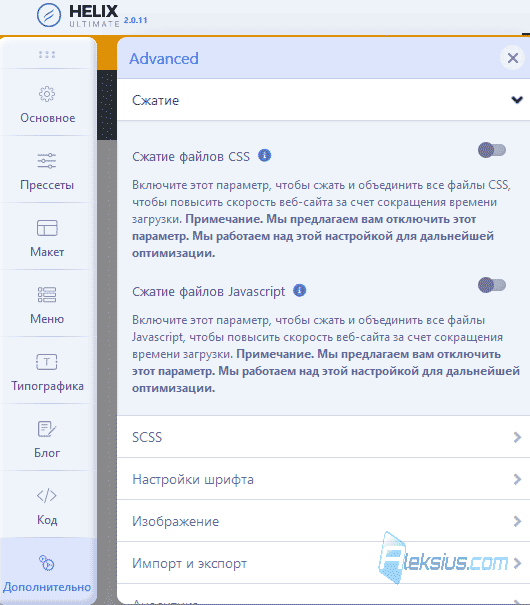This screenshot has height=605, width=530.
Task: Click the version number 2.0.11
Action: (135, 20)
